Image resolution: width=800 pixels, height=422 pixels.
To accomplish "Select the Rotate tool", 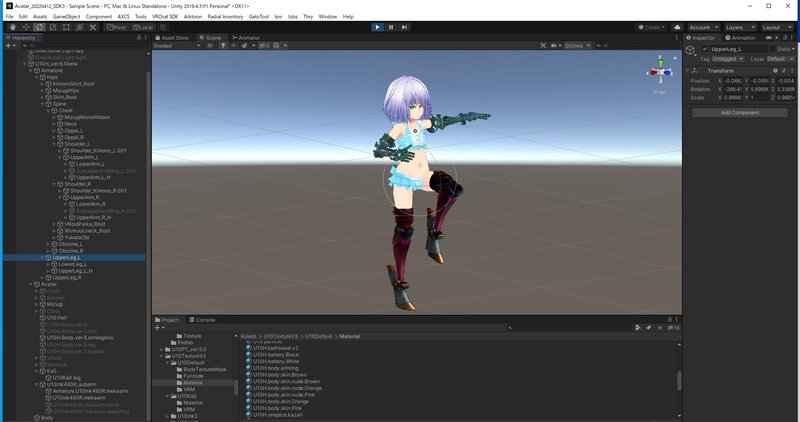I will point(39,27).
